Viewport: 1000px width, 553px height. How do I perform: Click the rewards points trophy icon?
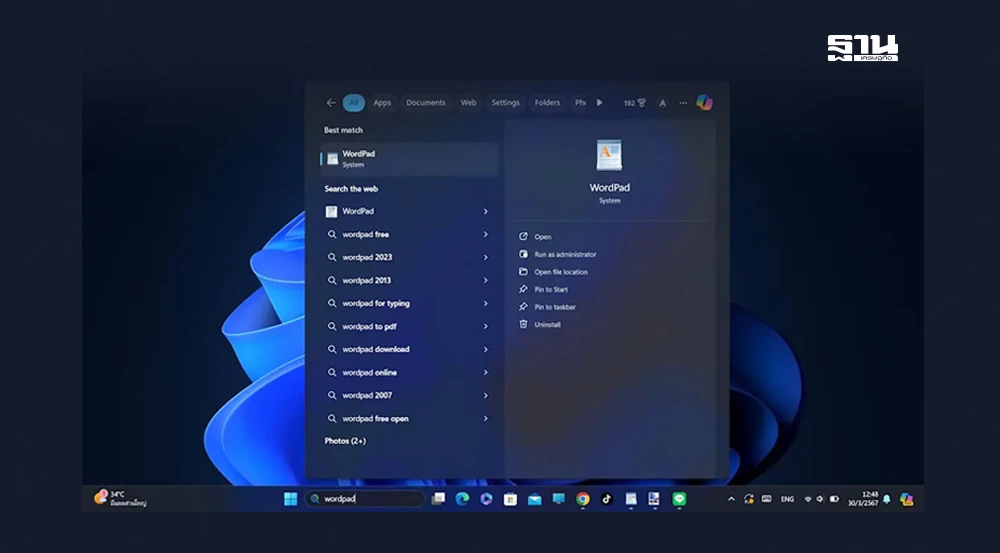[x=641, y=103]
